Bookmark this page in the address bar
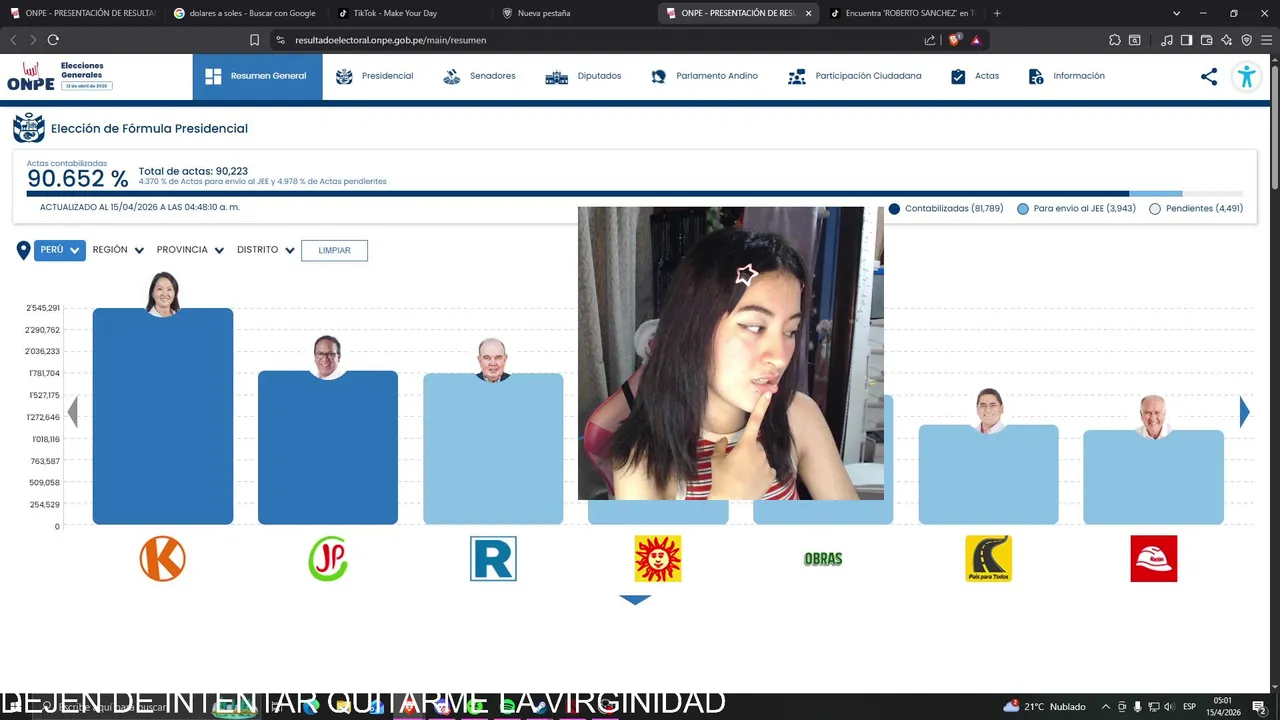The height and width of the screenshot is (720, 1280). 254,40
